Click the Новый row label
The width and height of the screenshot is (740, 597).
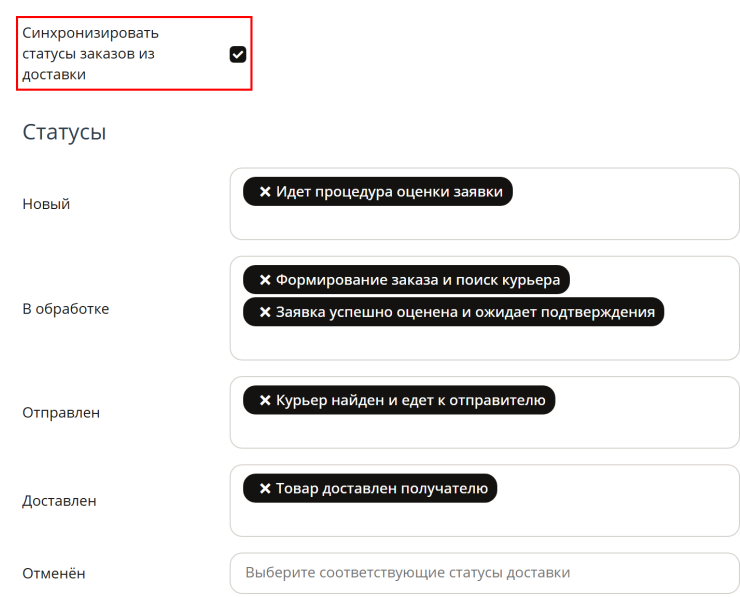point(46,204)
